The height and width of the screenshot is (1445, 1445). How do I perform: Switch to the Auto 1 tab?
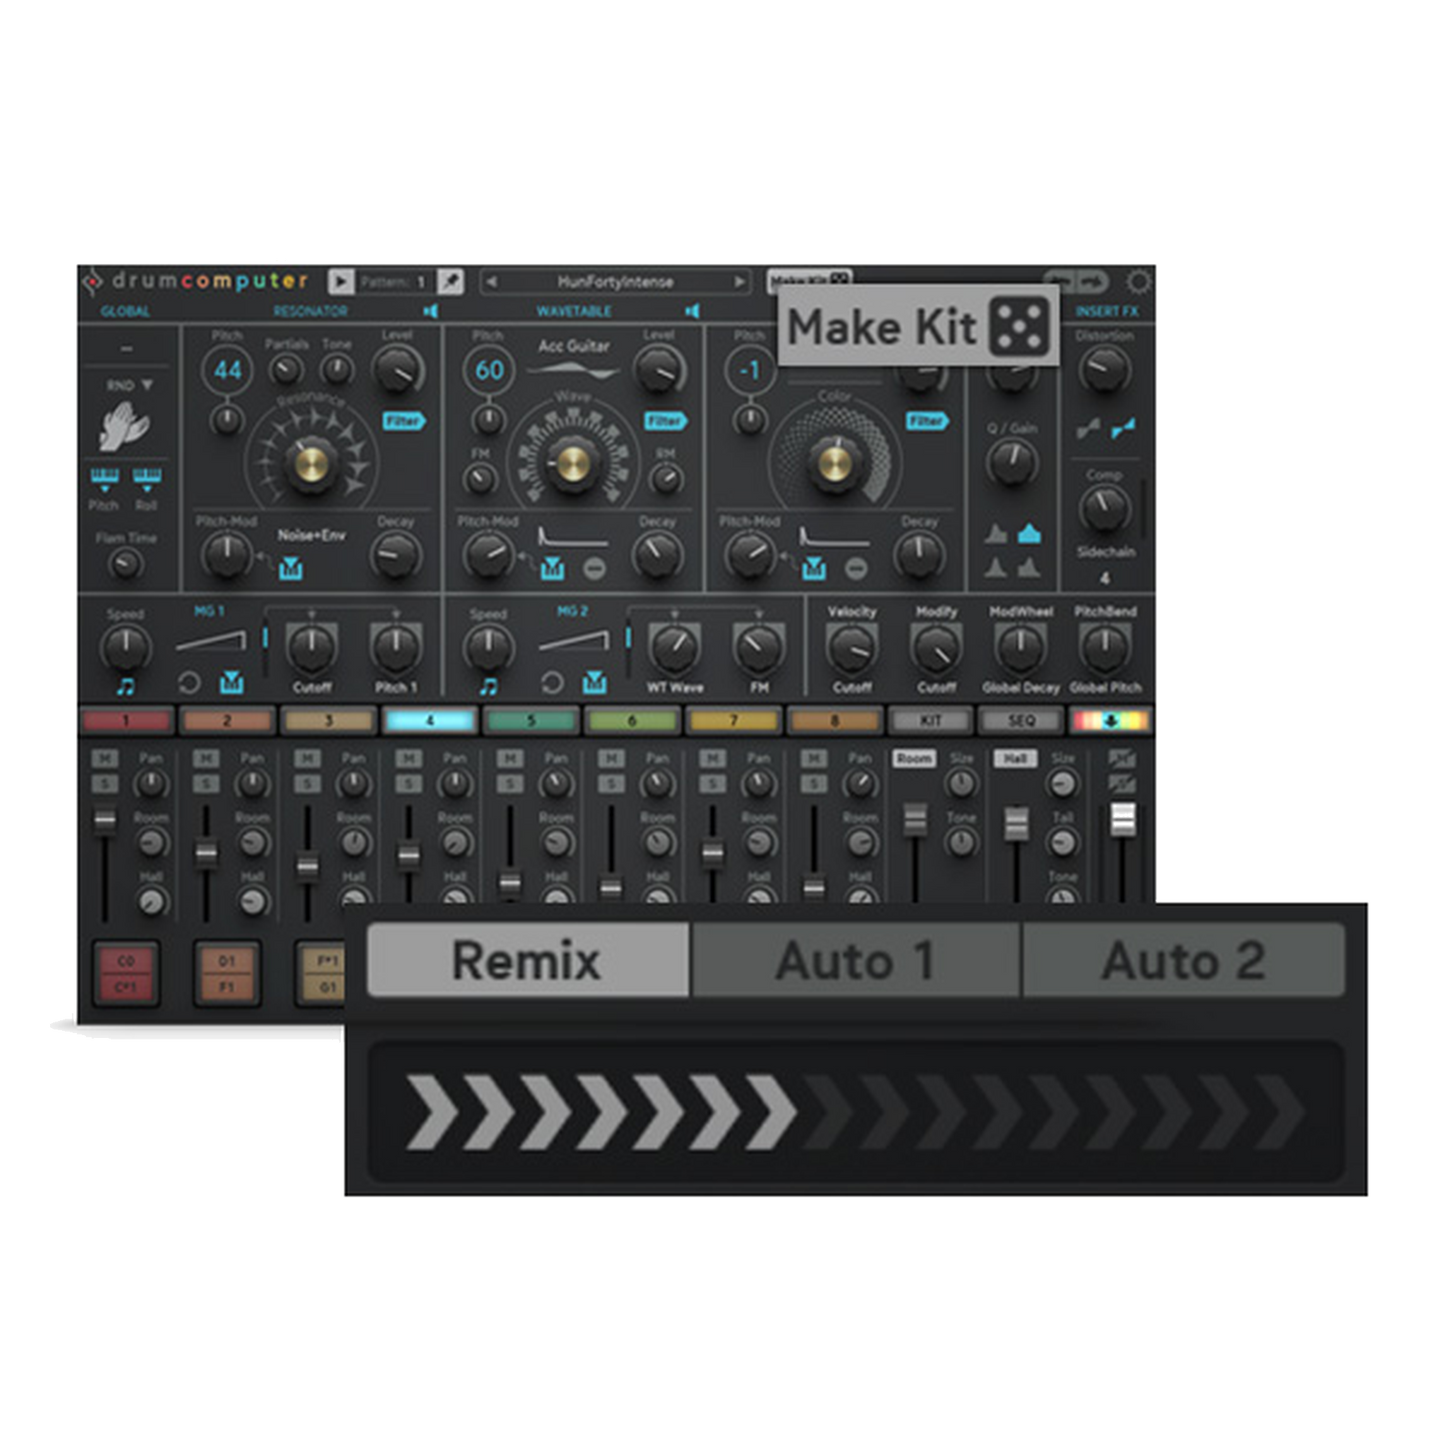(x=855, y=960)
